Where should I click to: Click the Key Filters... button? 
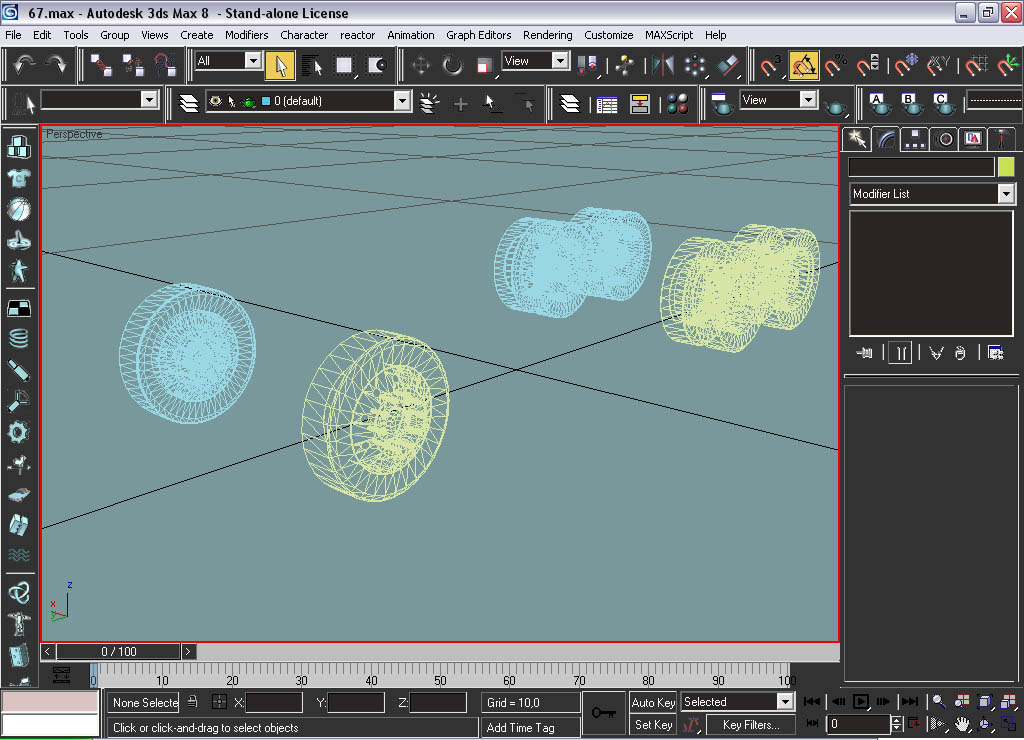(750, 725)
